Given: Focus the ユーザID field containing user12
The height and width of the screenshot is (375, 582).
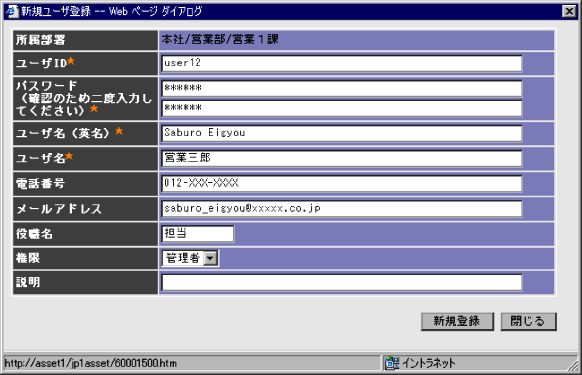Looking at the screenshot, I should 342,63.
